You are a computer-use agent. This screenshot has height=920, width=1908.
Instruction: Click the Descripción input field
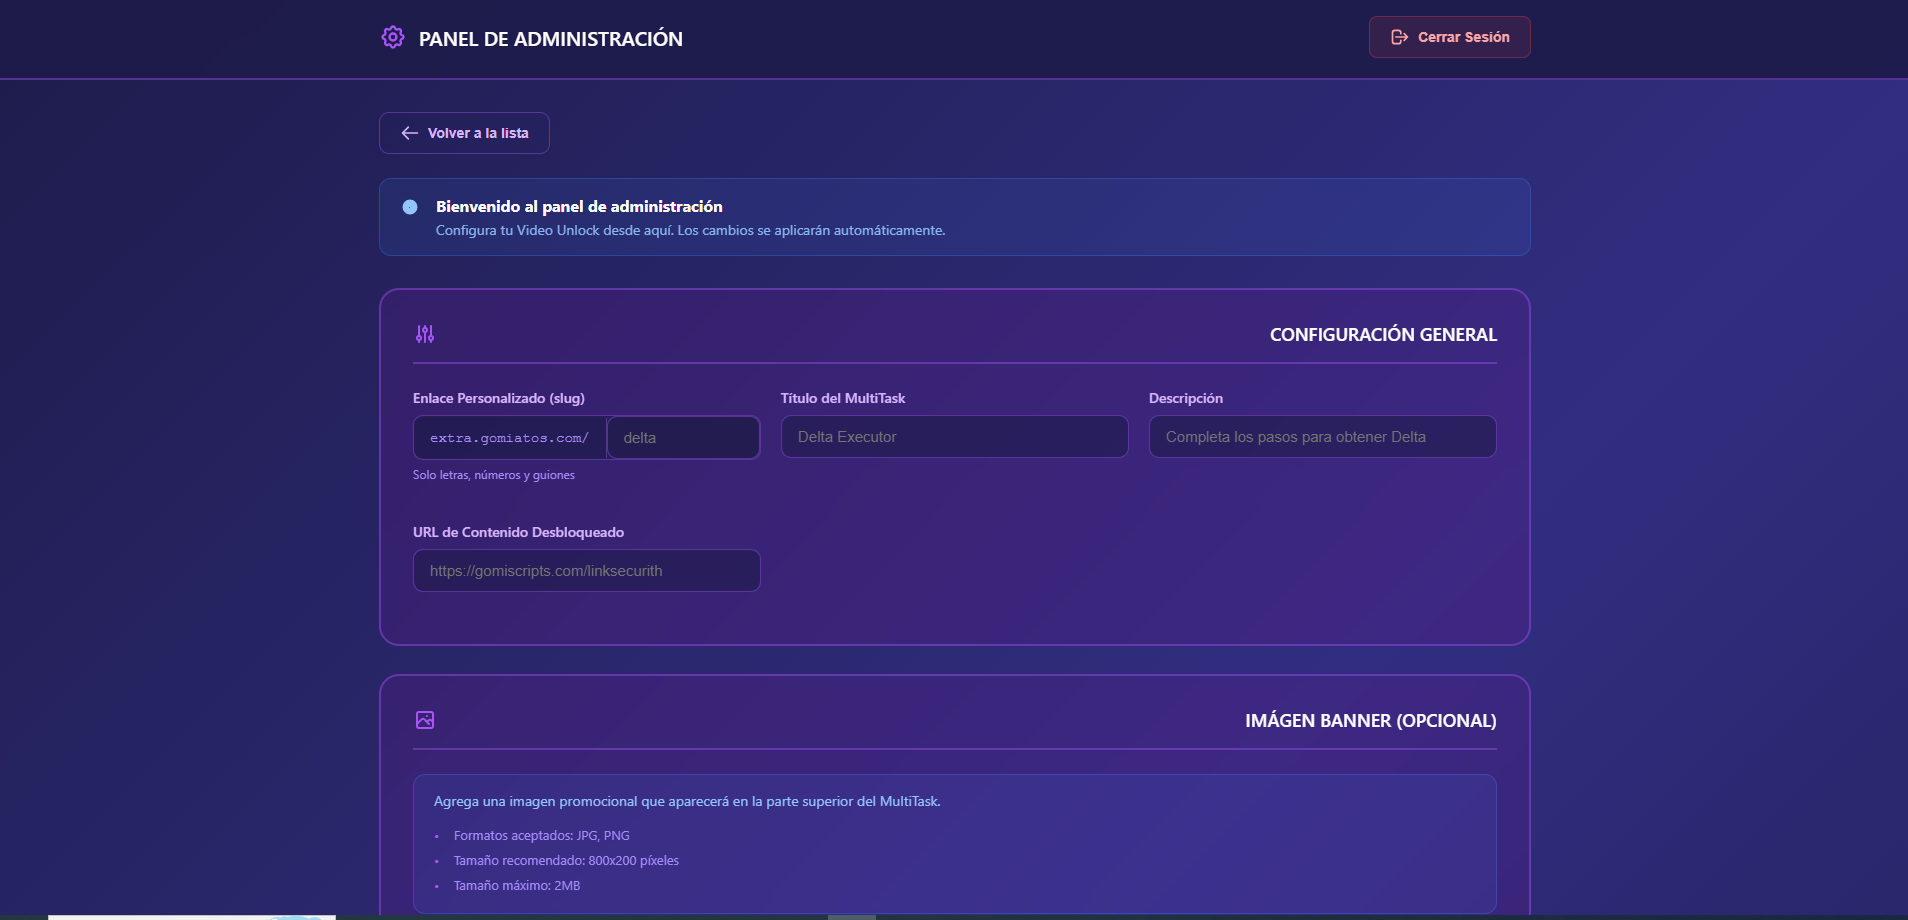(1323, 437)
